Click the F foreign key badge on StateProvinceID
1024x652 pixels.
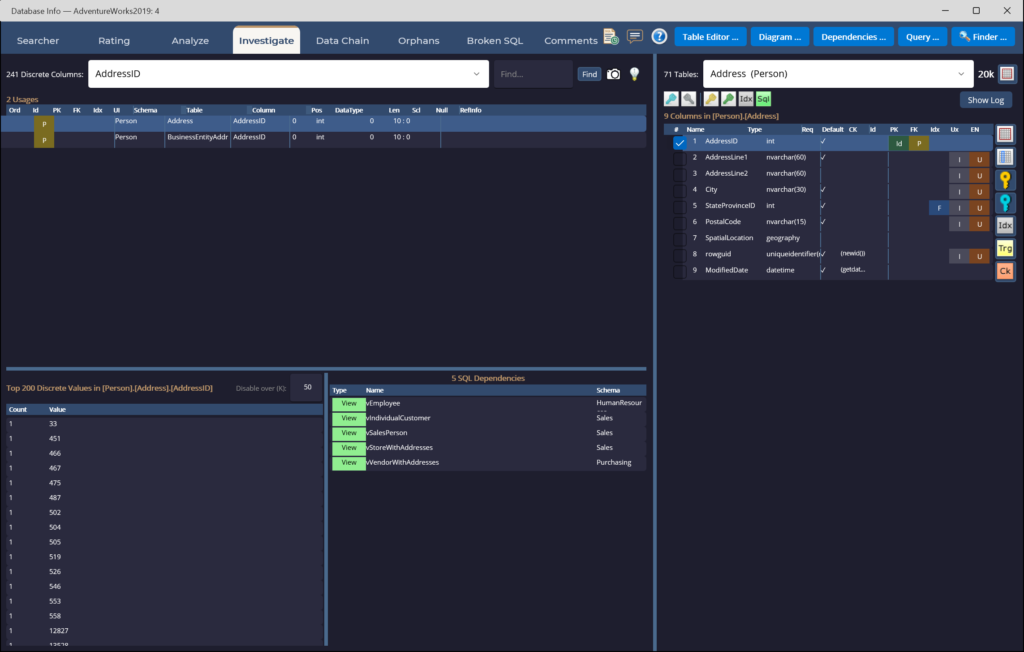coord(939,208)
